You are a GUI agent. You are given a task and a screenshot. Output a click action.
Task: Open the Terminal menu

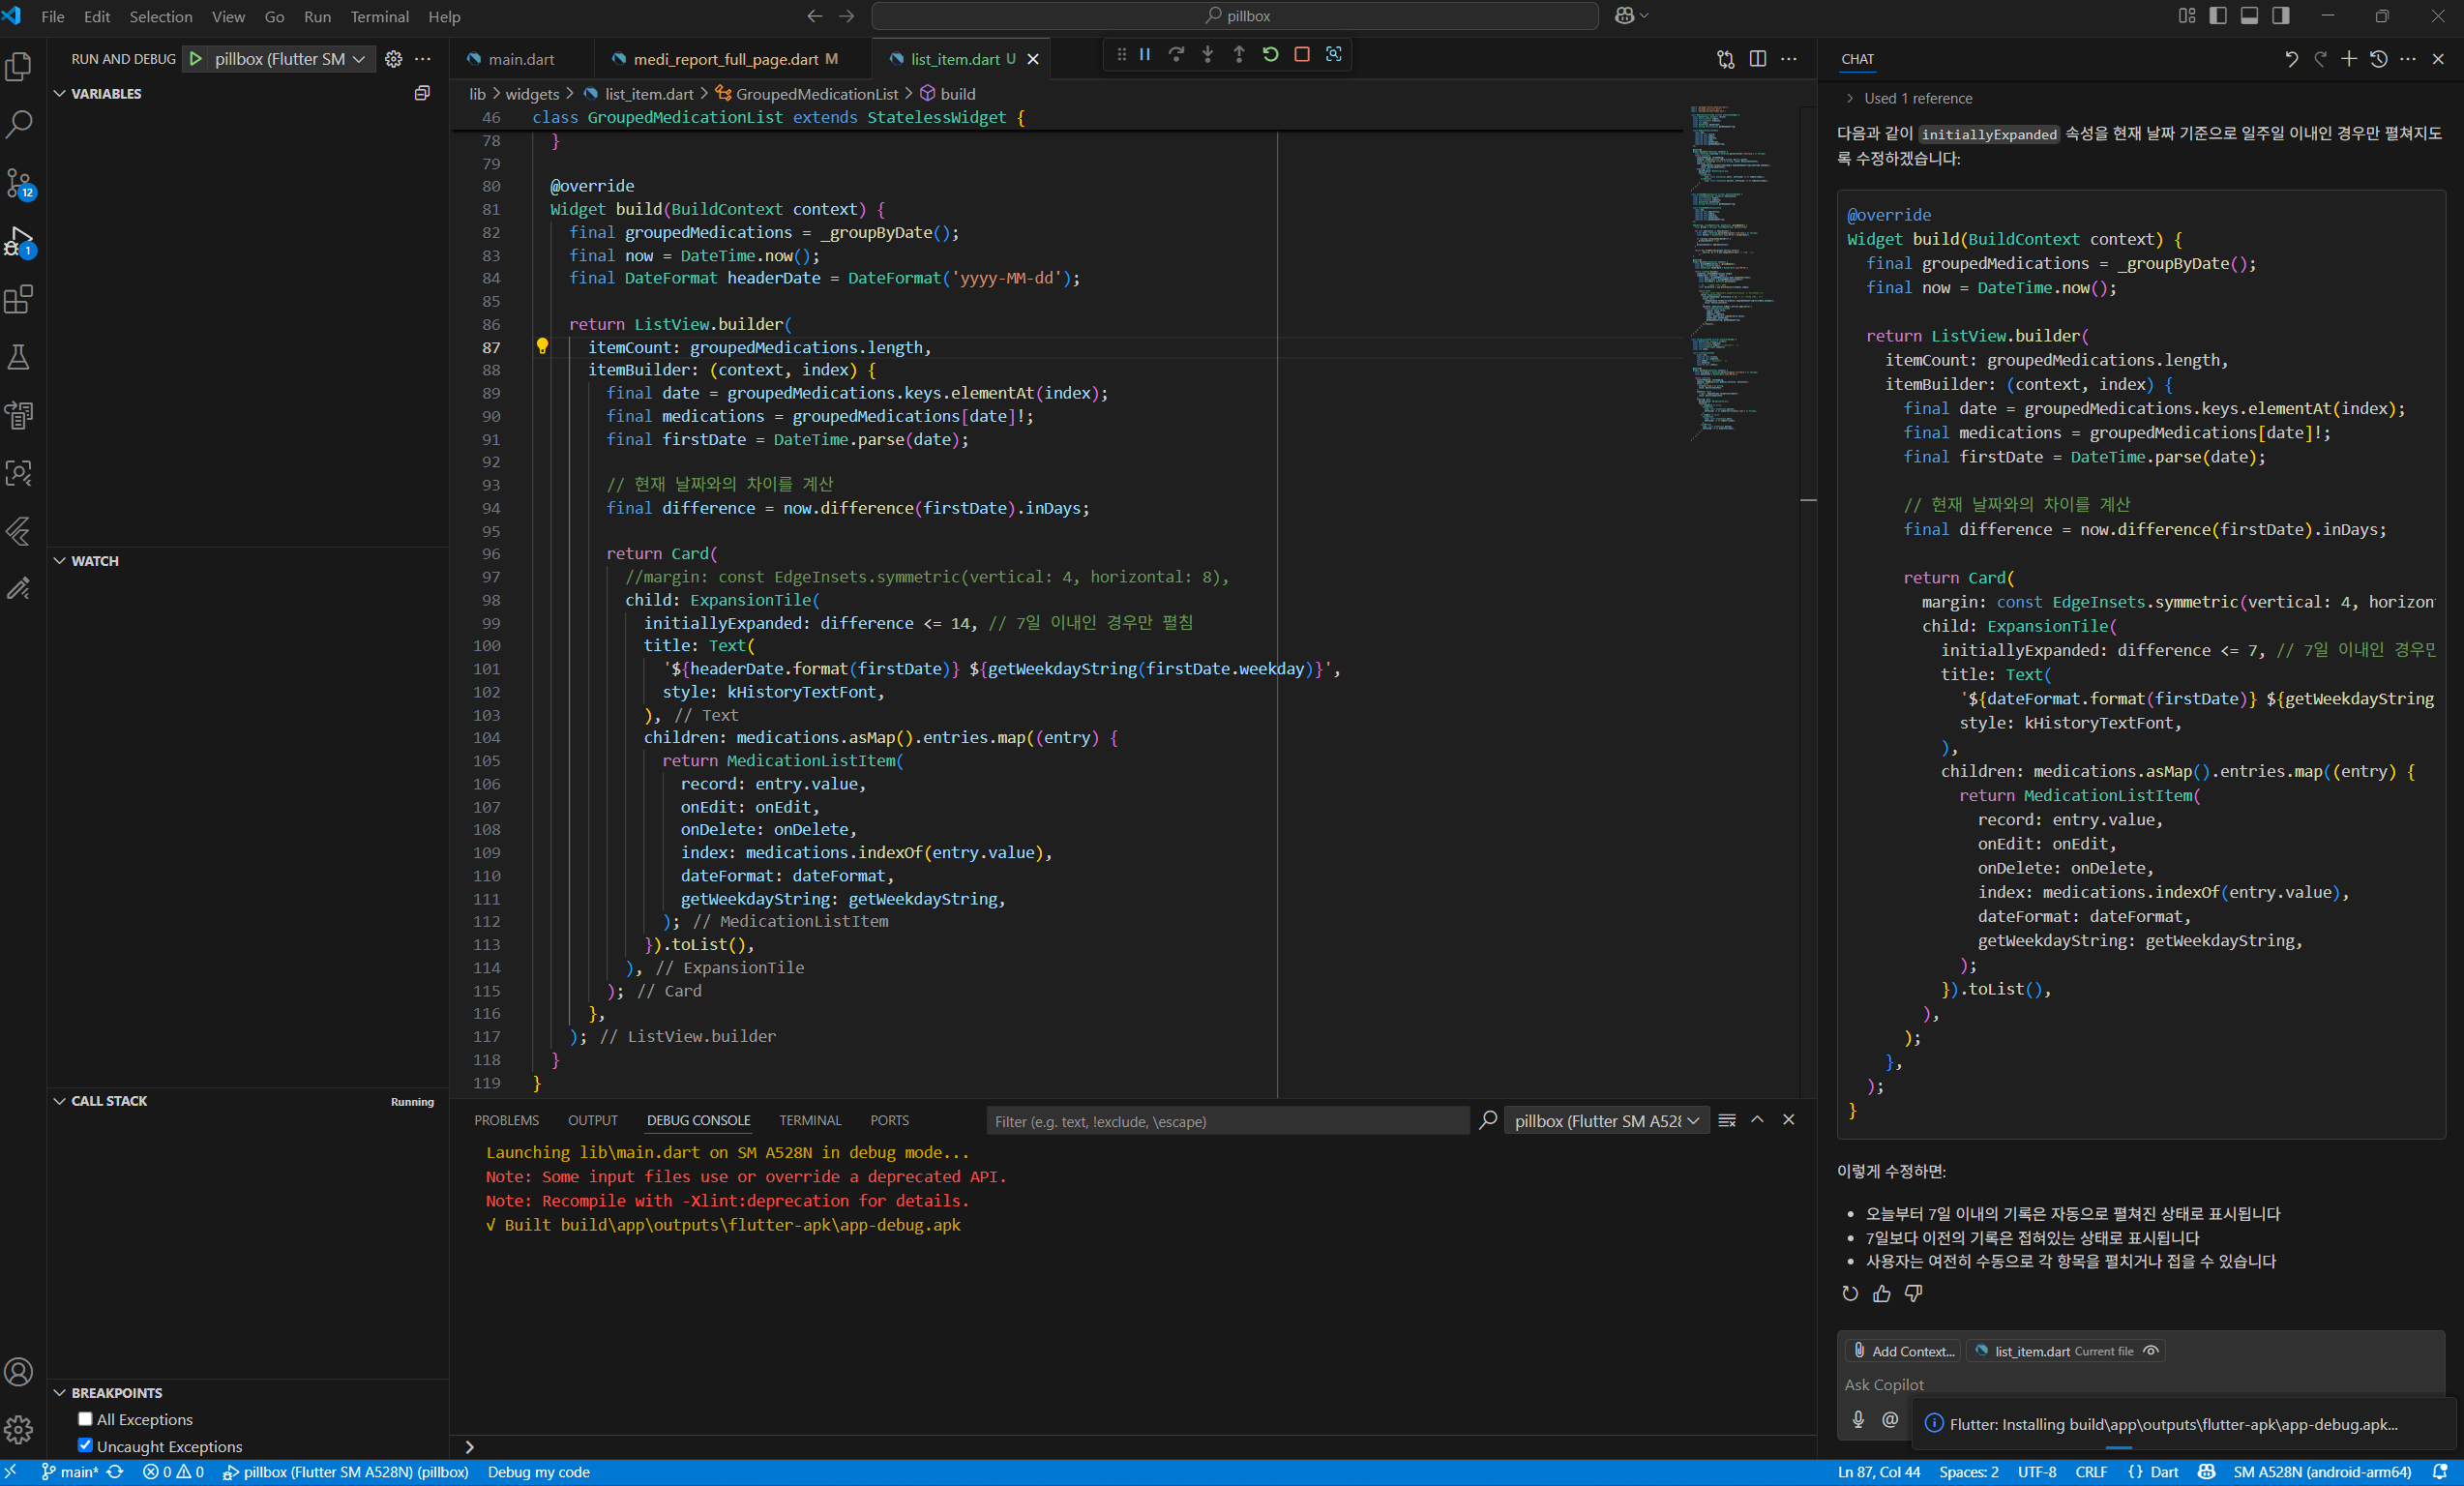click(x=379, y=16)
